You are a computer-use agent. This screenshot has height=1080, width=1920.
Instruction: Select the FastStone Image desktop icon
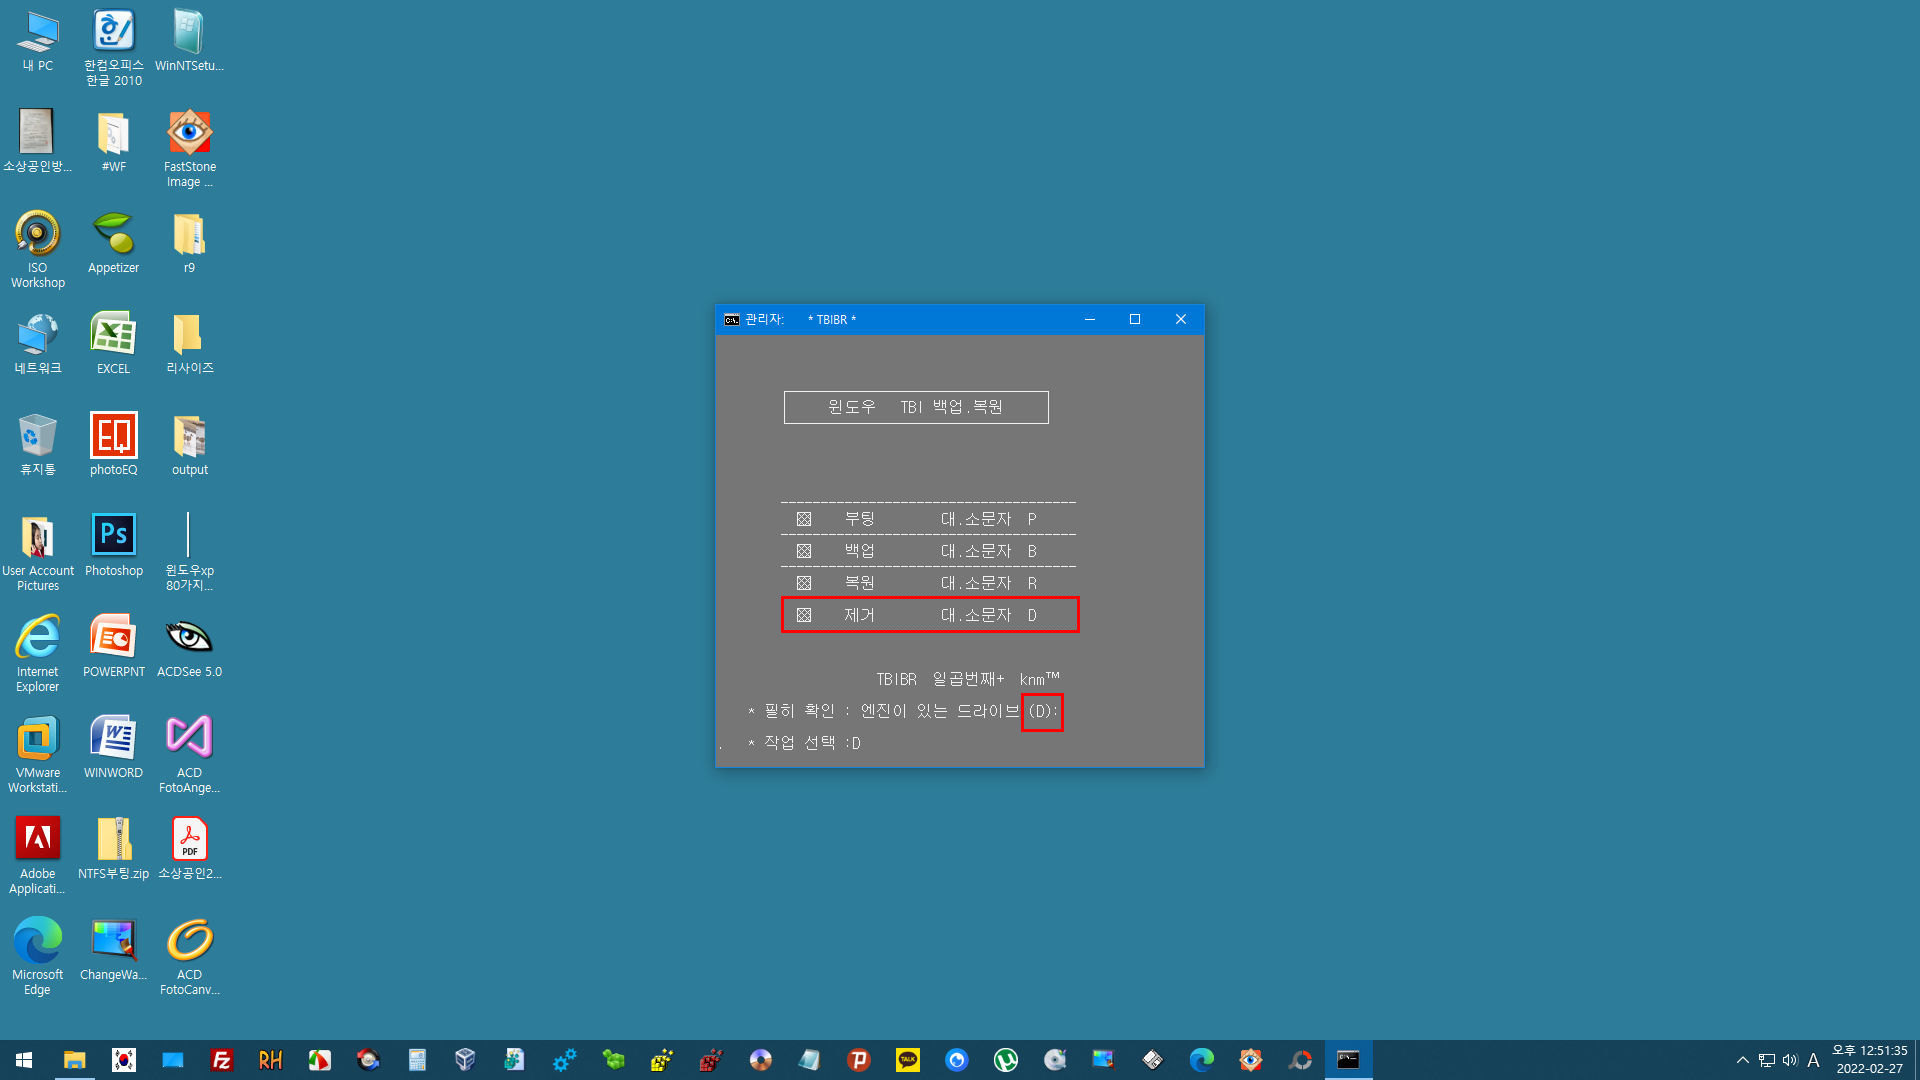point(189,149)
